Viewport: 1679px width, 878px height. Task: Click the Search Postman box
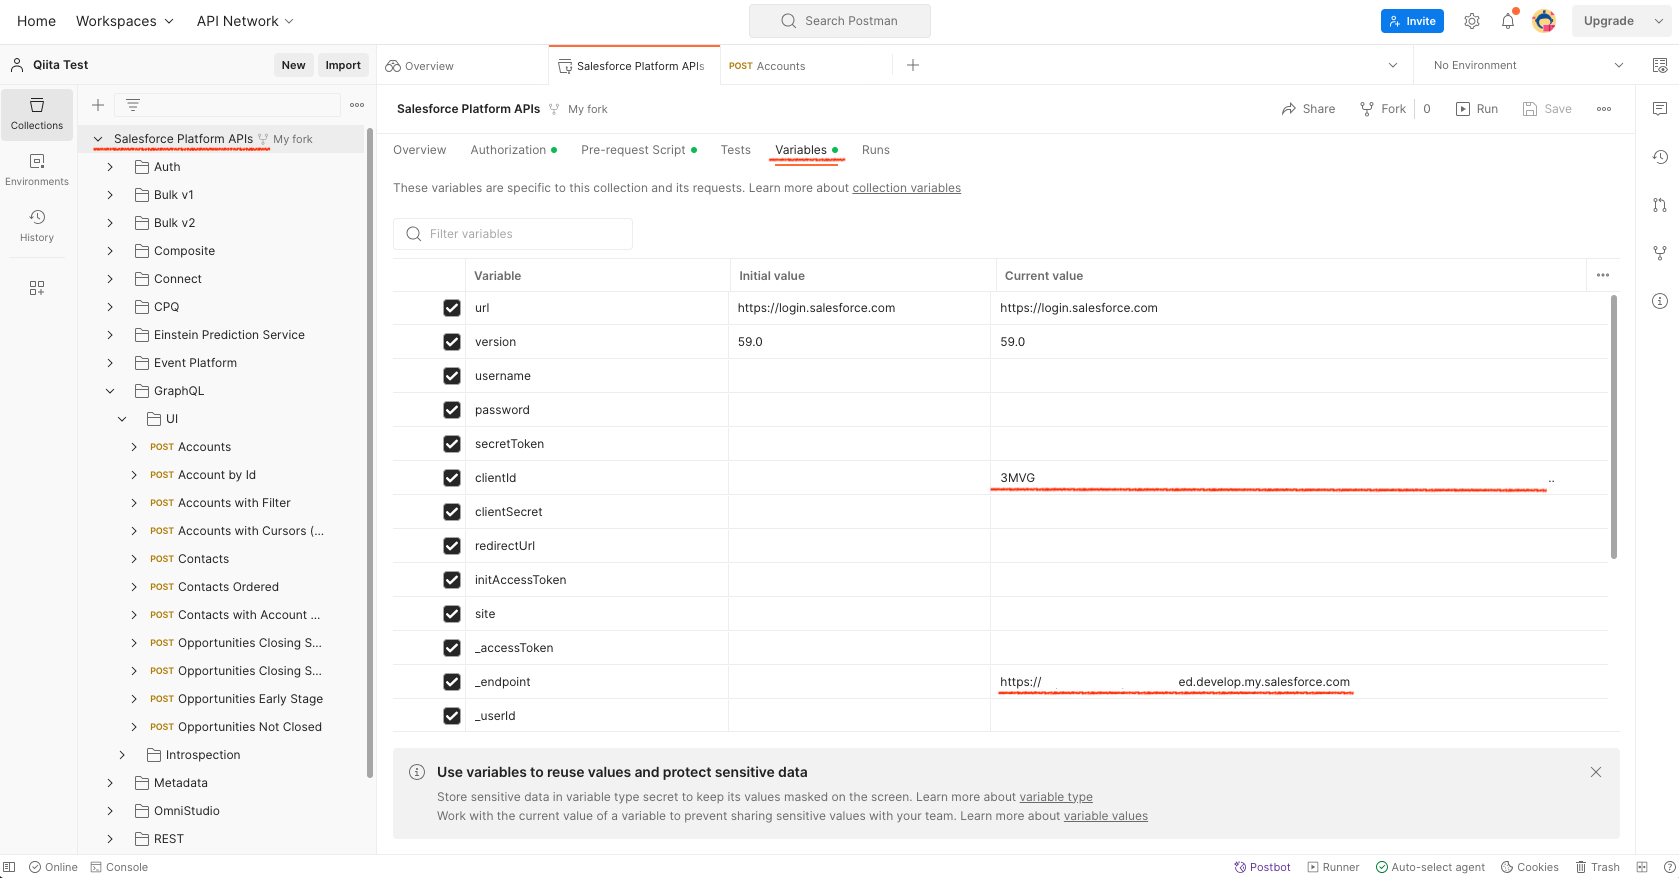click(x=840, y=21)
